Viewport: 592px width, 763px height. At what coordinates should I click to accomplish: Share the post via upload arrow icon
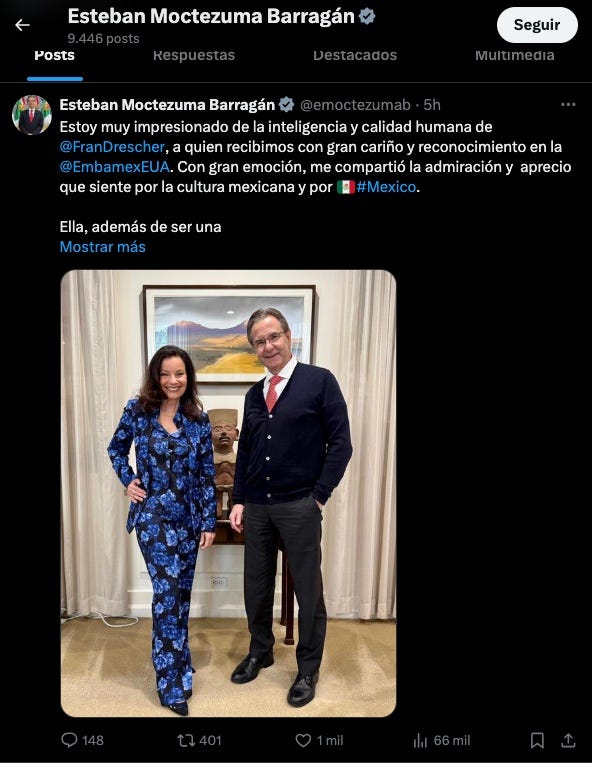point(568,741)
